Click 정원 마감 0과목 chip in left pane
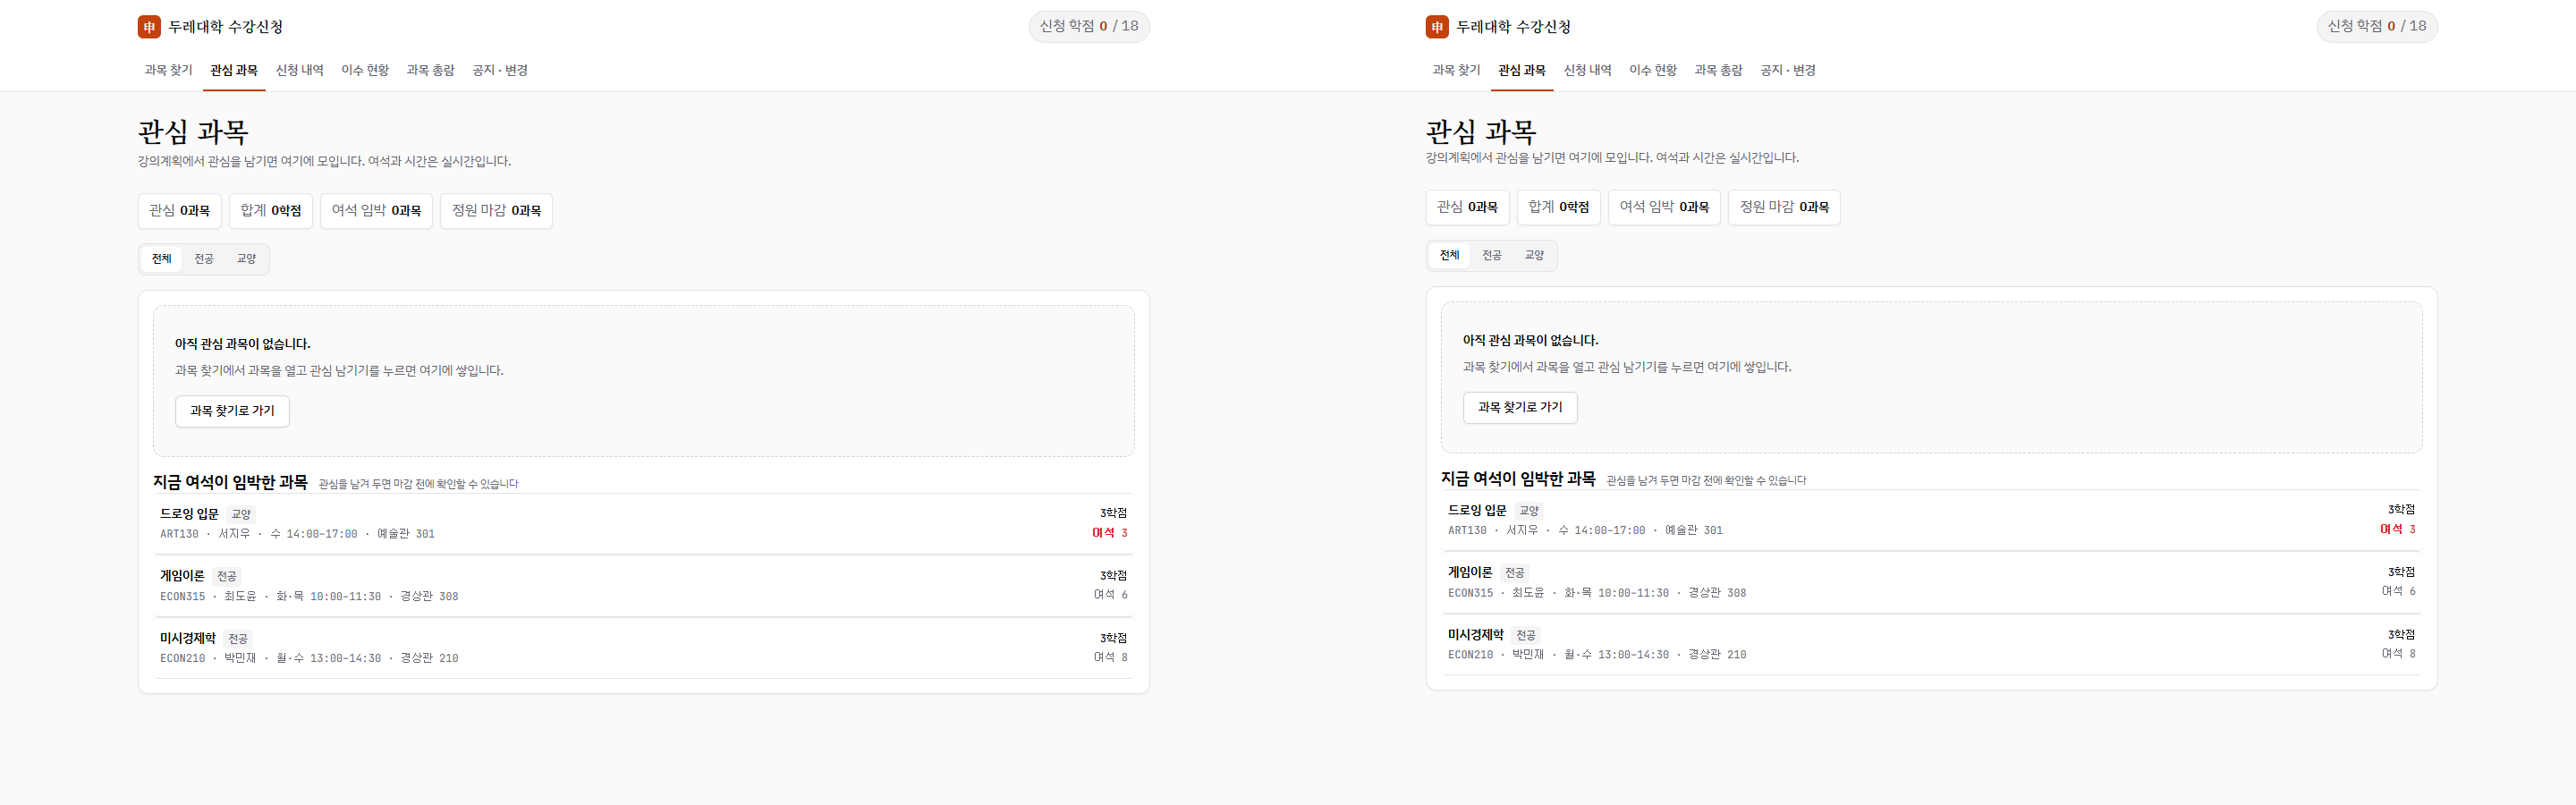 pos(496,211)
